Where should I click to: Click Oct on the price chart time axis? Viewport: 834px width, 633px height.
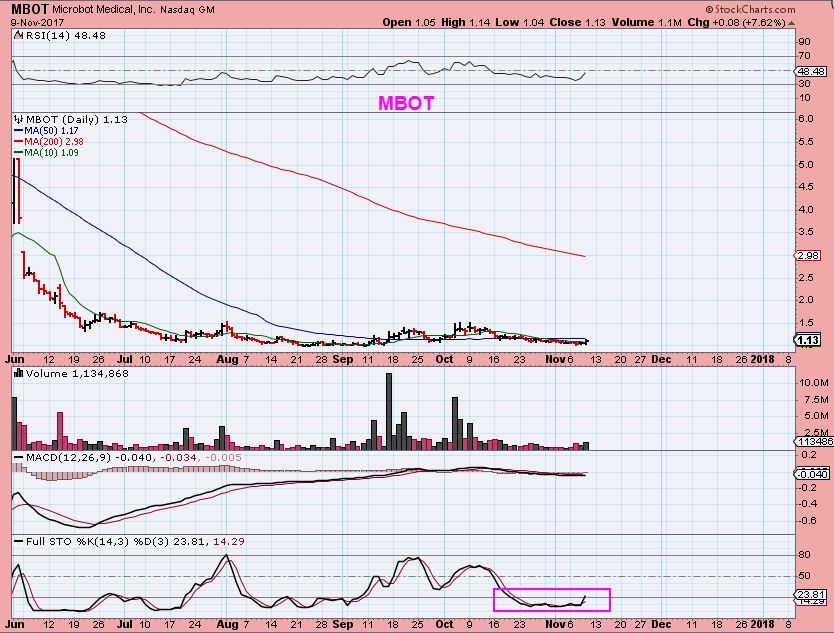(x=444, y=360)
